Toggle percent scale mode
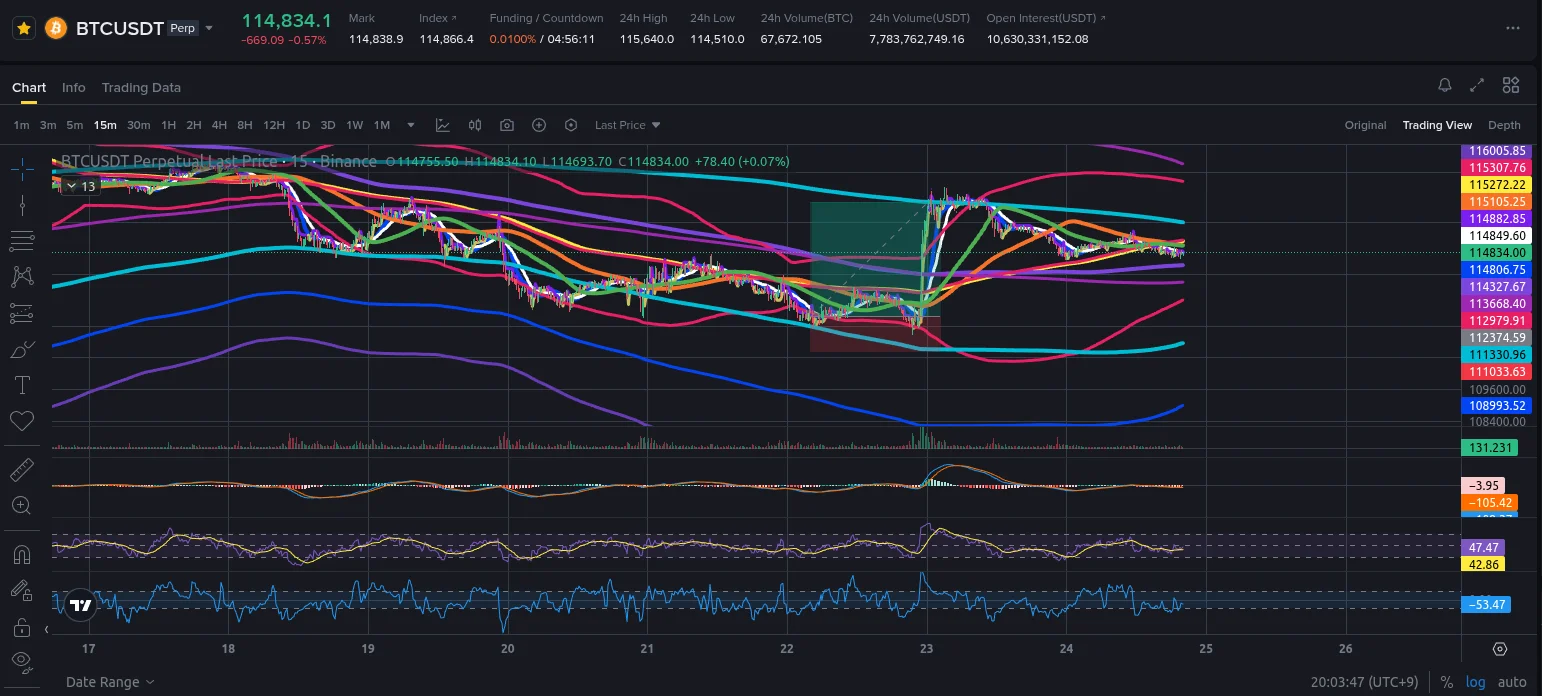The image size is (1542, 696). (x=1446, y=682)
